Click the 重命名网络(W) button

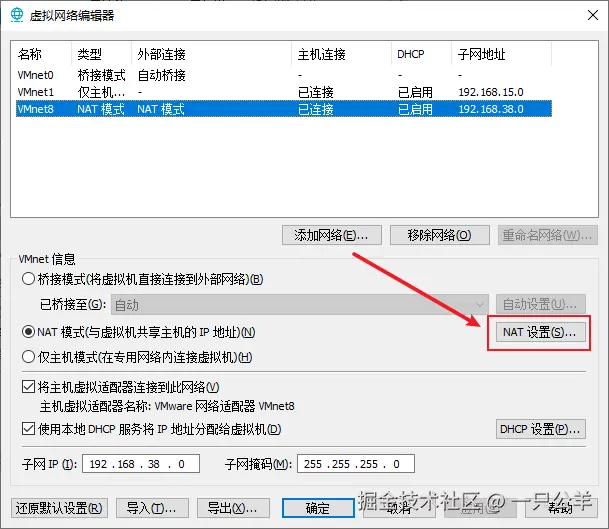coord(548,235)
